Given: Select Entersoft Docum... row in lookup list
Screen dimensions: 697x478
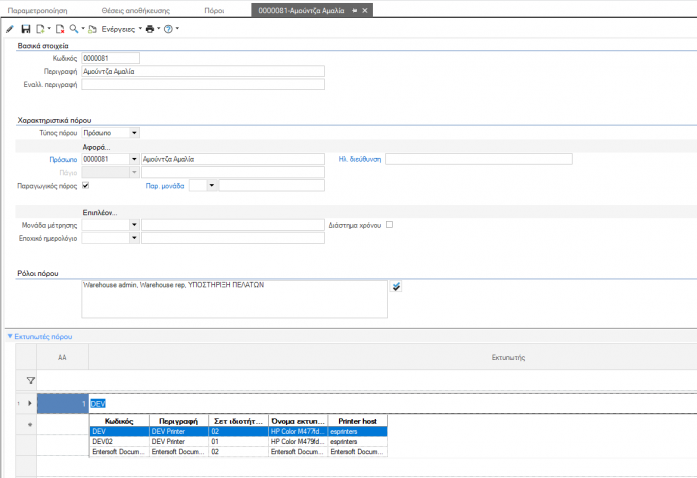Looking at the screenshot, I should tap(238, 452).
